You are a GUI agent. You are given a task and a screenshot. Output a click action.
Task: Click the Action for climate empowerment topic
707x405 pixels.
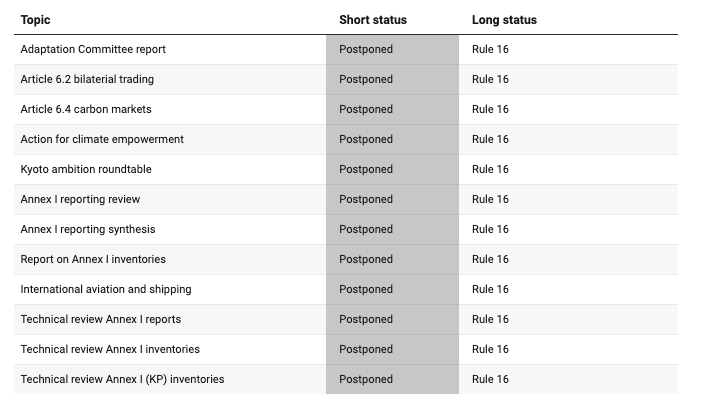102,139
